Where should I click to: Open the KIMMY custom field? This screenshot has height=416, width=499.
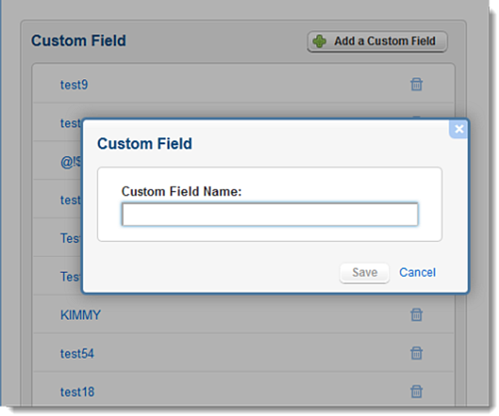(x=80, y=315)
